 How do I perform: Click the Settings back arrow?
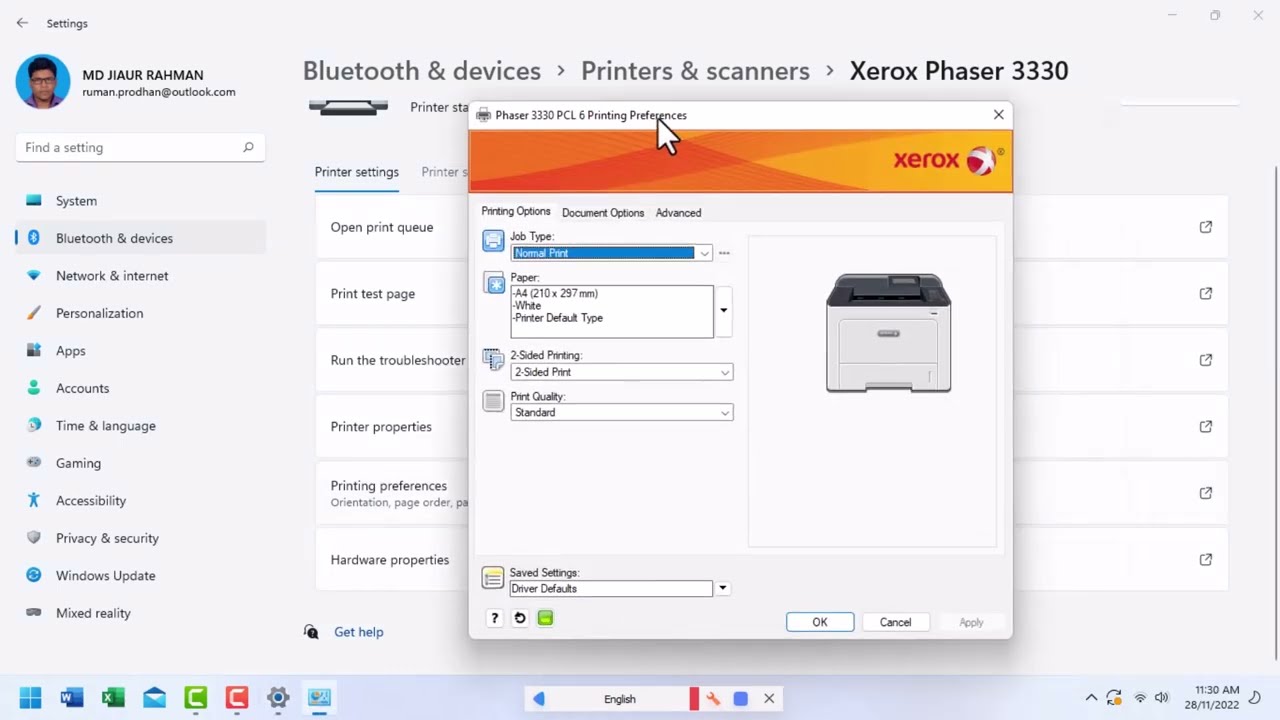[22, 23]
